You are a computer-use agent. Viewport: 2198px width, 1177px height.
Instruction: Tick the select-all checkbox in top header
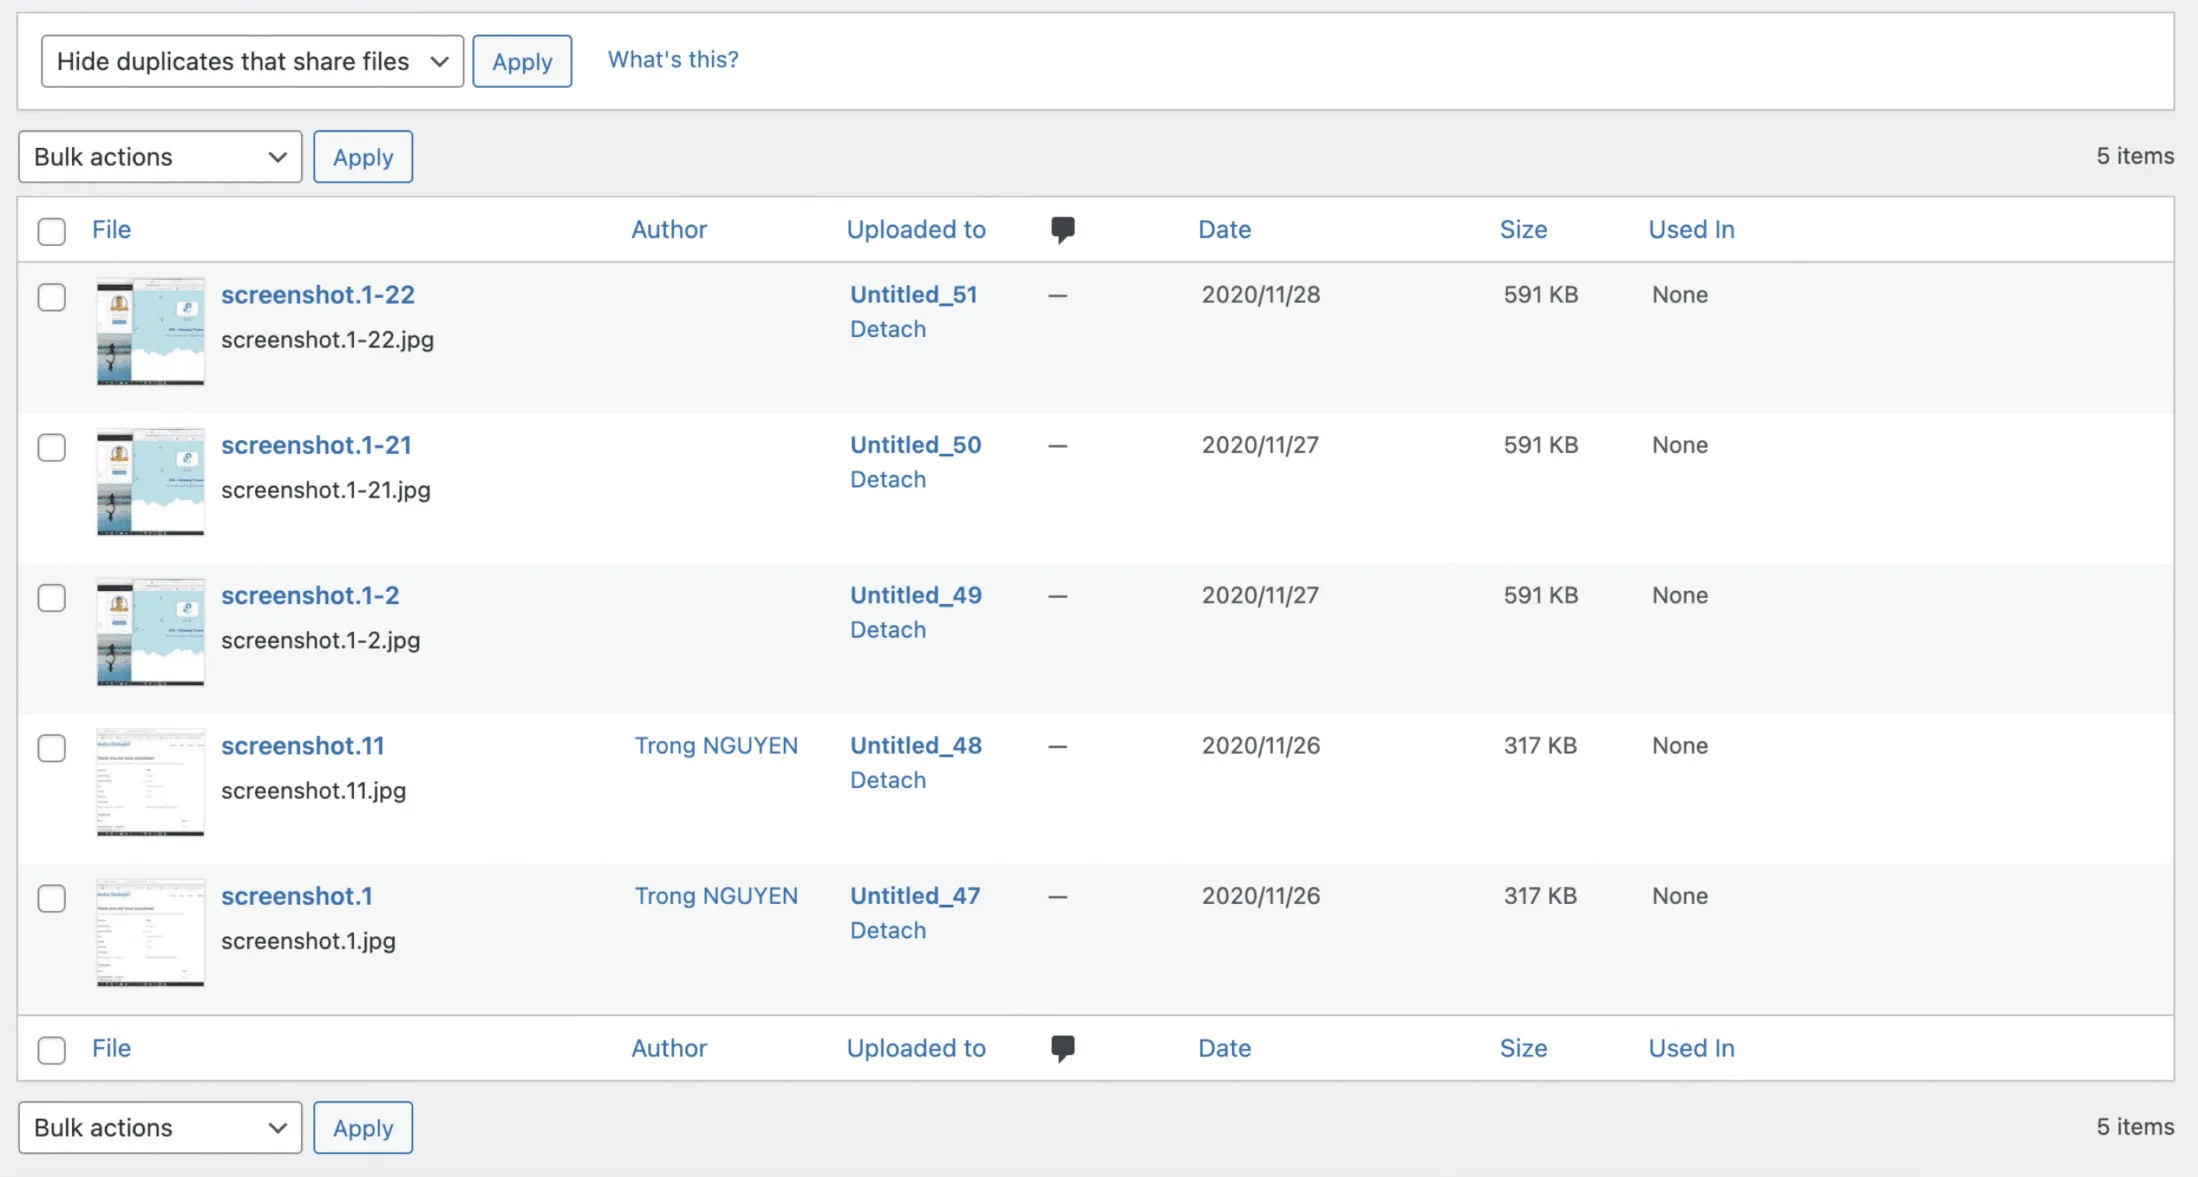(52, 231)
